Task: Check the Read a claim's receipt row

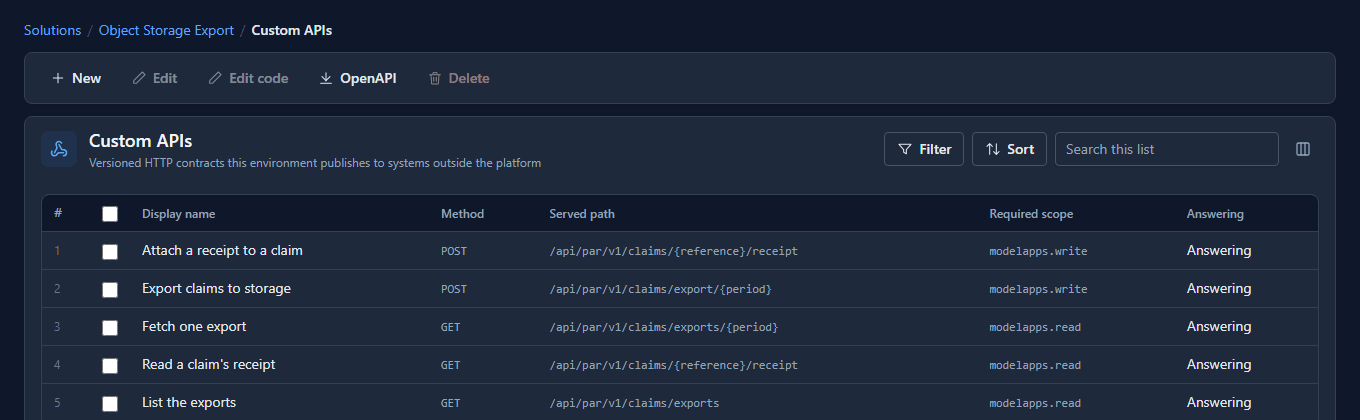Action: 110,366
